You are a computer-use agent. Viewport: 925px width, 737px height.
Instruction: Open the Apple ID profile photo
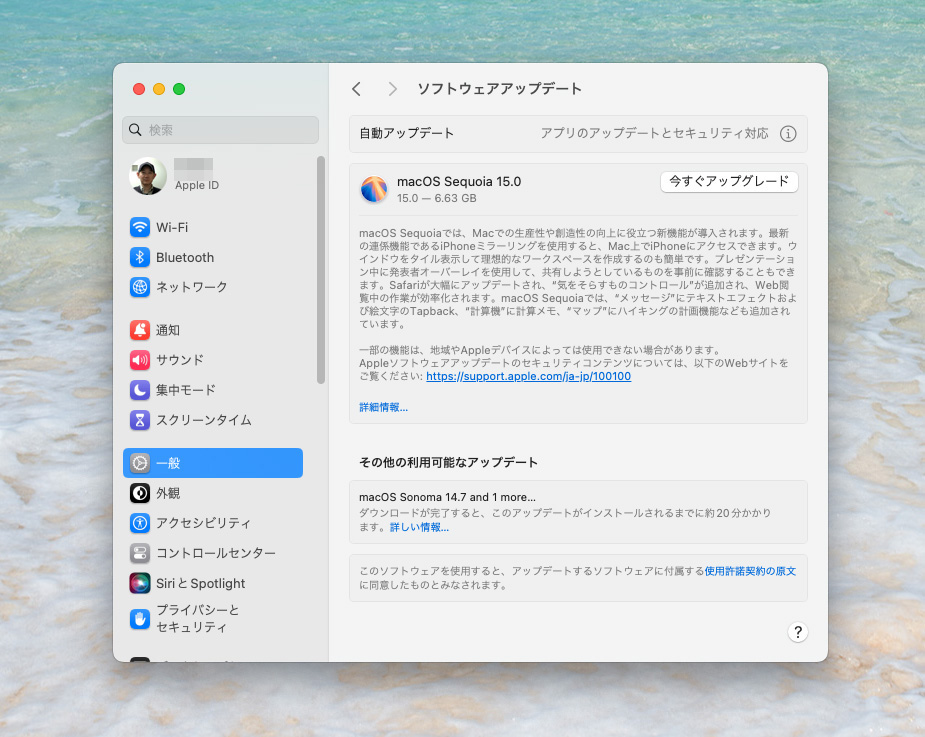pyautogui.click(x=148, y=176)
